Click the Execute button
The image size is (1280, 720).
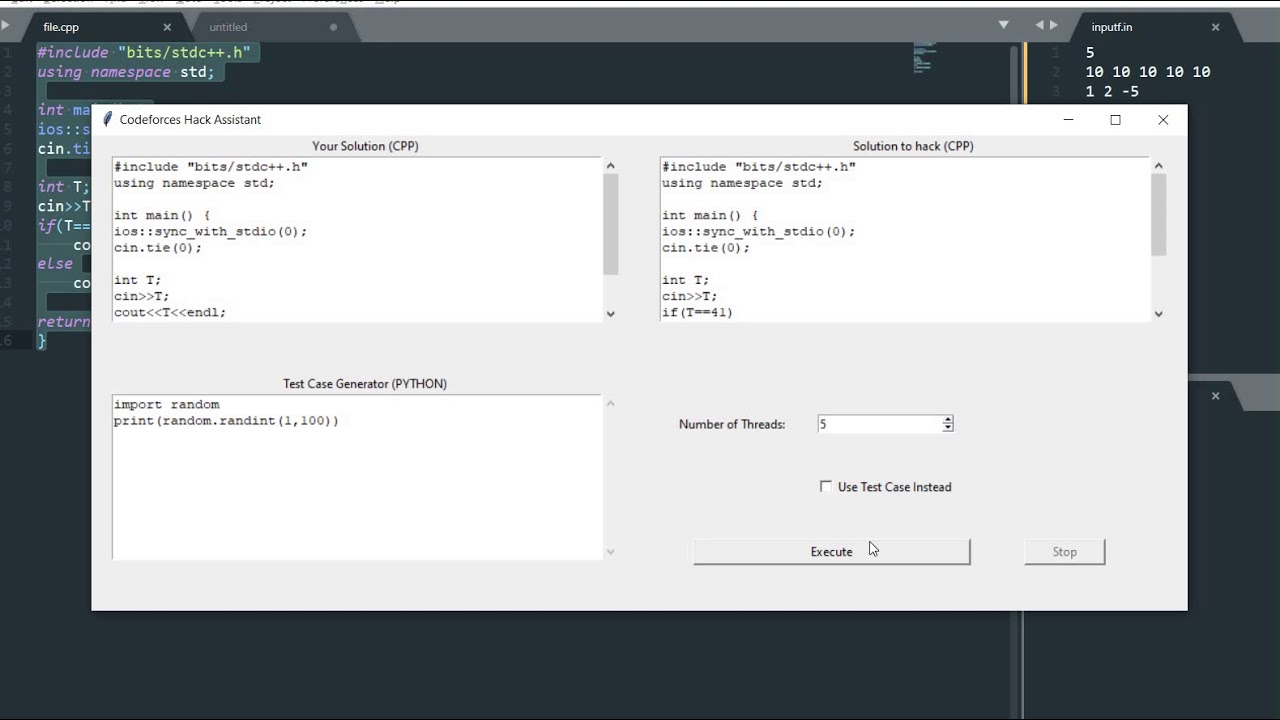coord(832,552)
